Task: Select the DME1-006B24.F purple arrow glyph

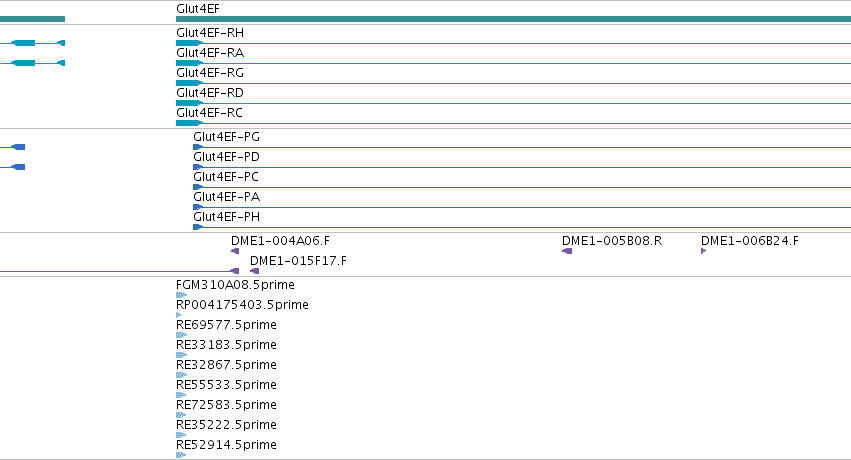Action: tap(703, 251)
